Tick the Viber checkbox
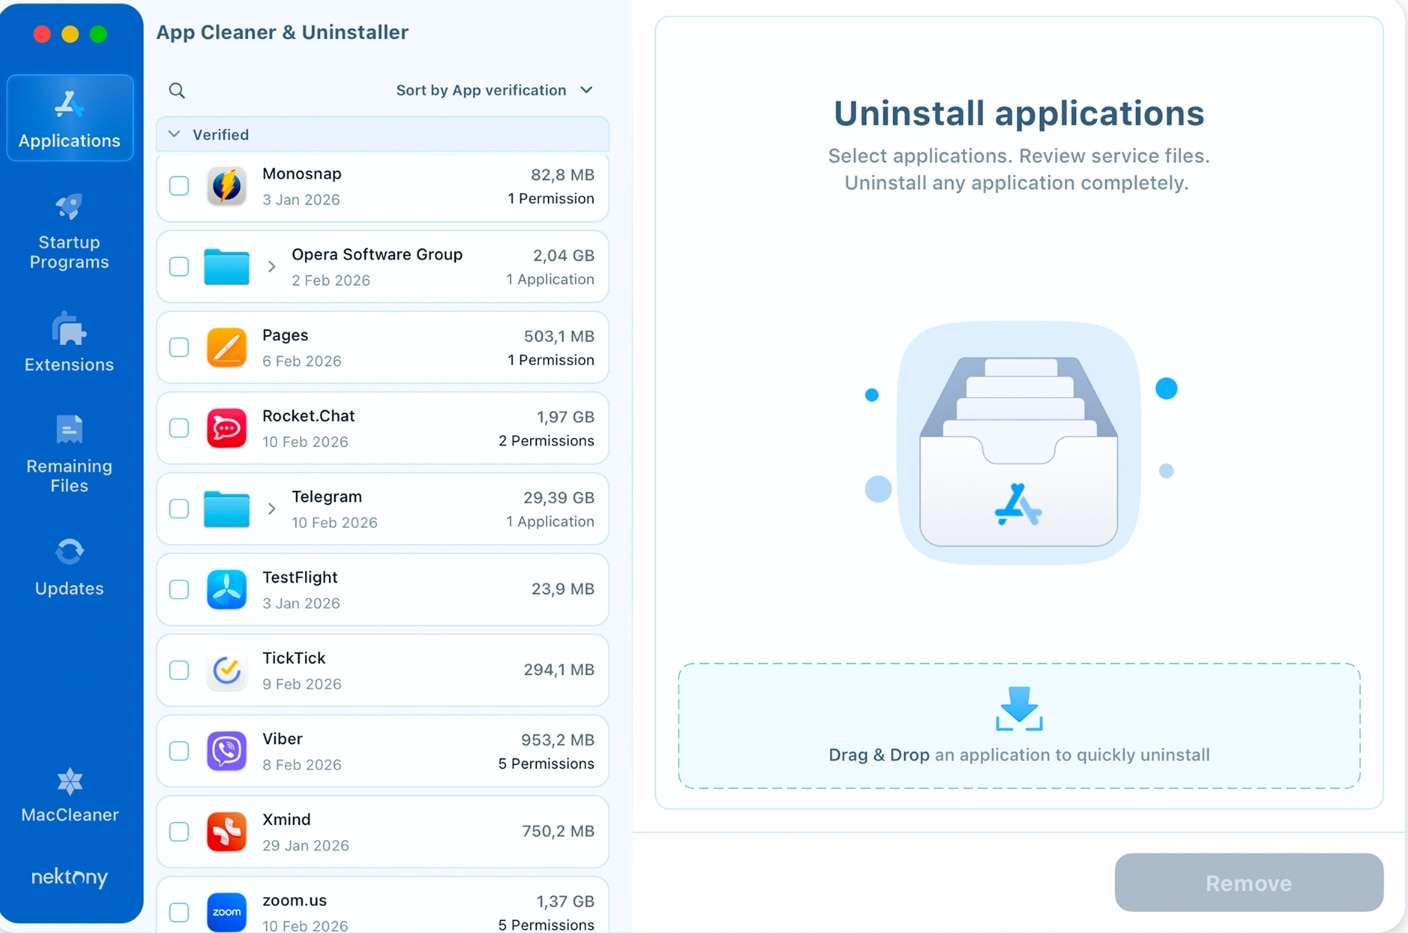Viewport: 1408px width, 933px height. [x=179, y=751]
